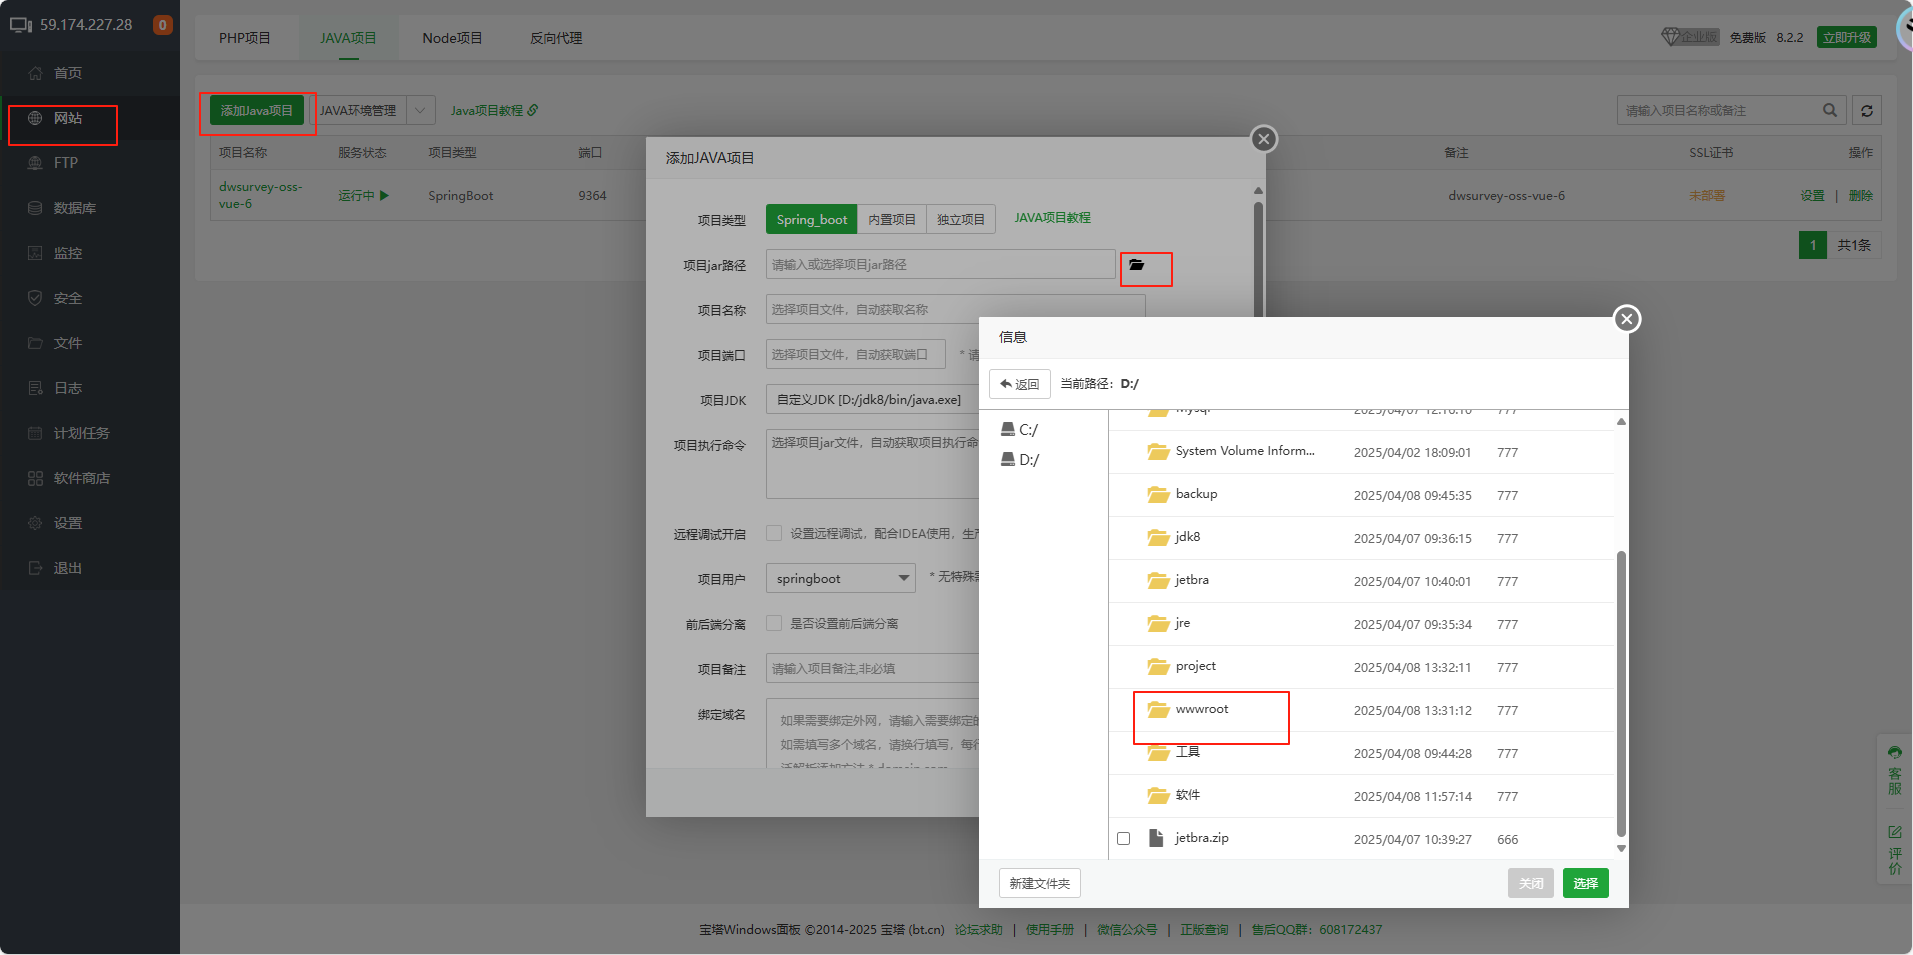The width and height of the screenshot is (1913, 955).
Task: Enable 设置远程调试 checkbox
Action: click(774, 533)
